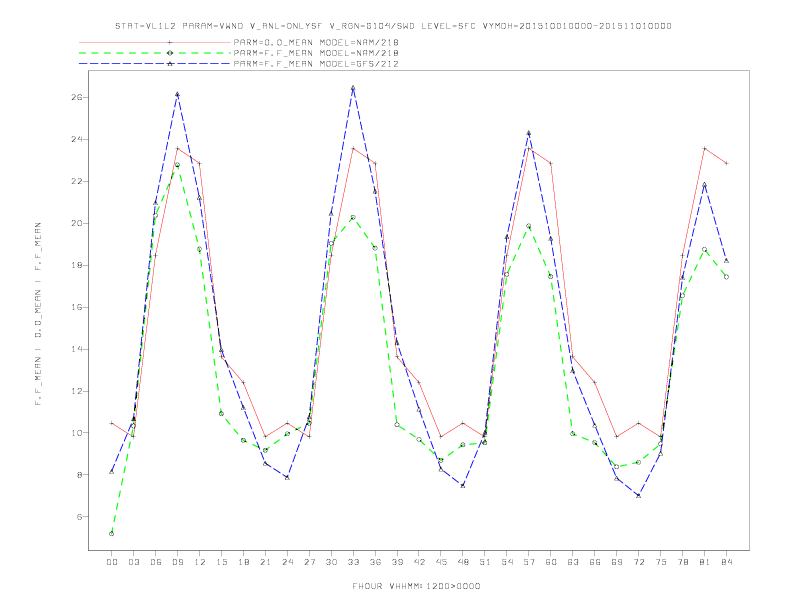Click y-axis tick label 24
This screenshot has height=612, width=792.
coord(76,139)
